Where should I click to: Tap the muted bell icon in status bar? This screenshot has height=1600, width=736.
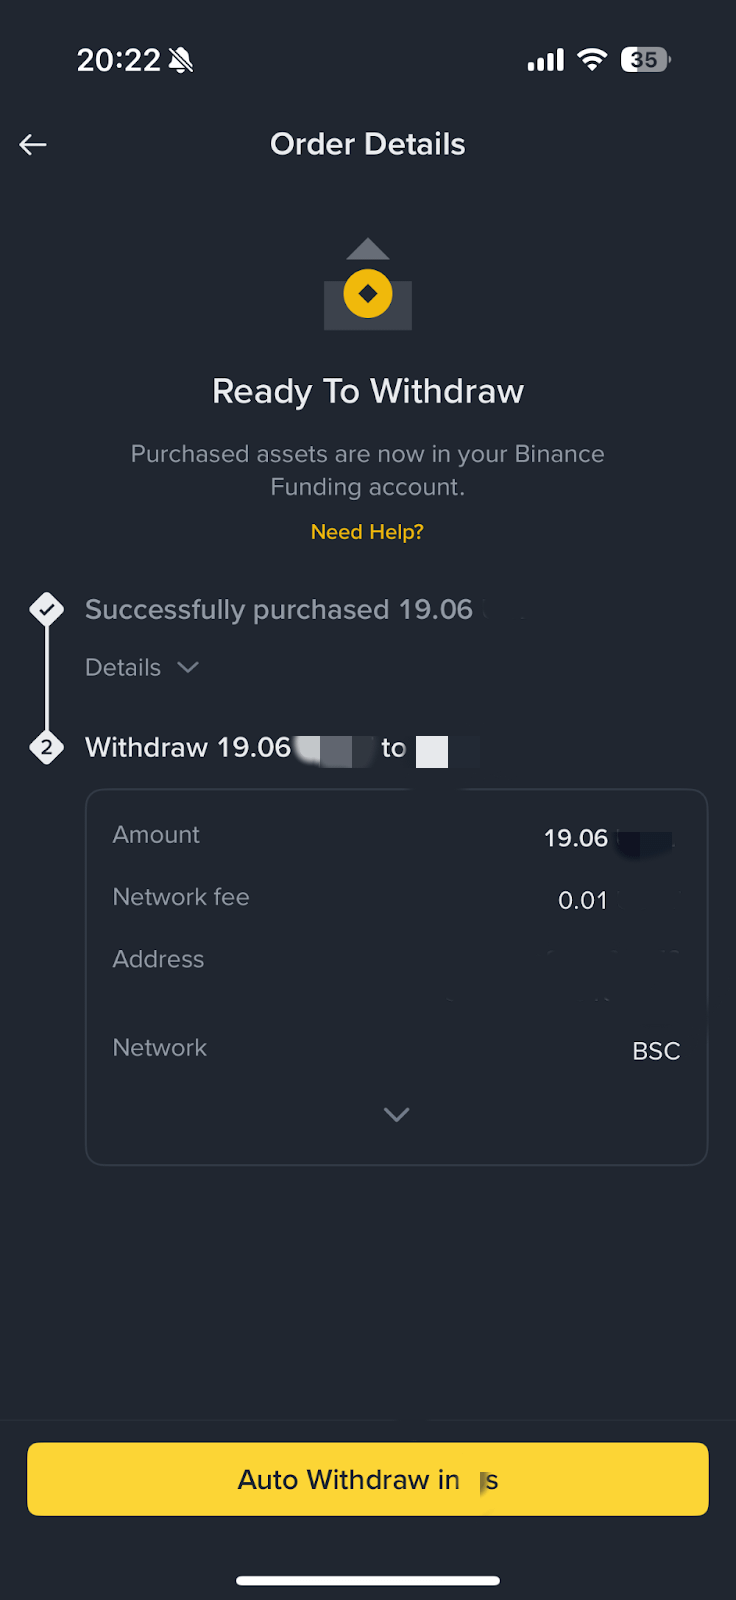(x=181, y=61)
